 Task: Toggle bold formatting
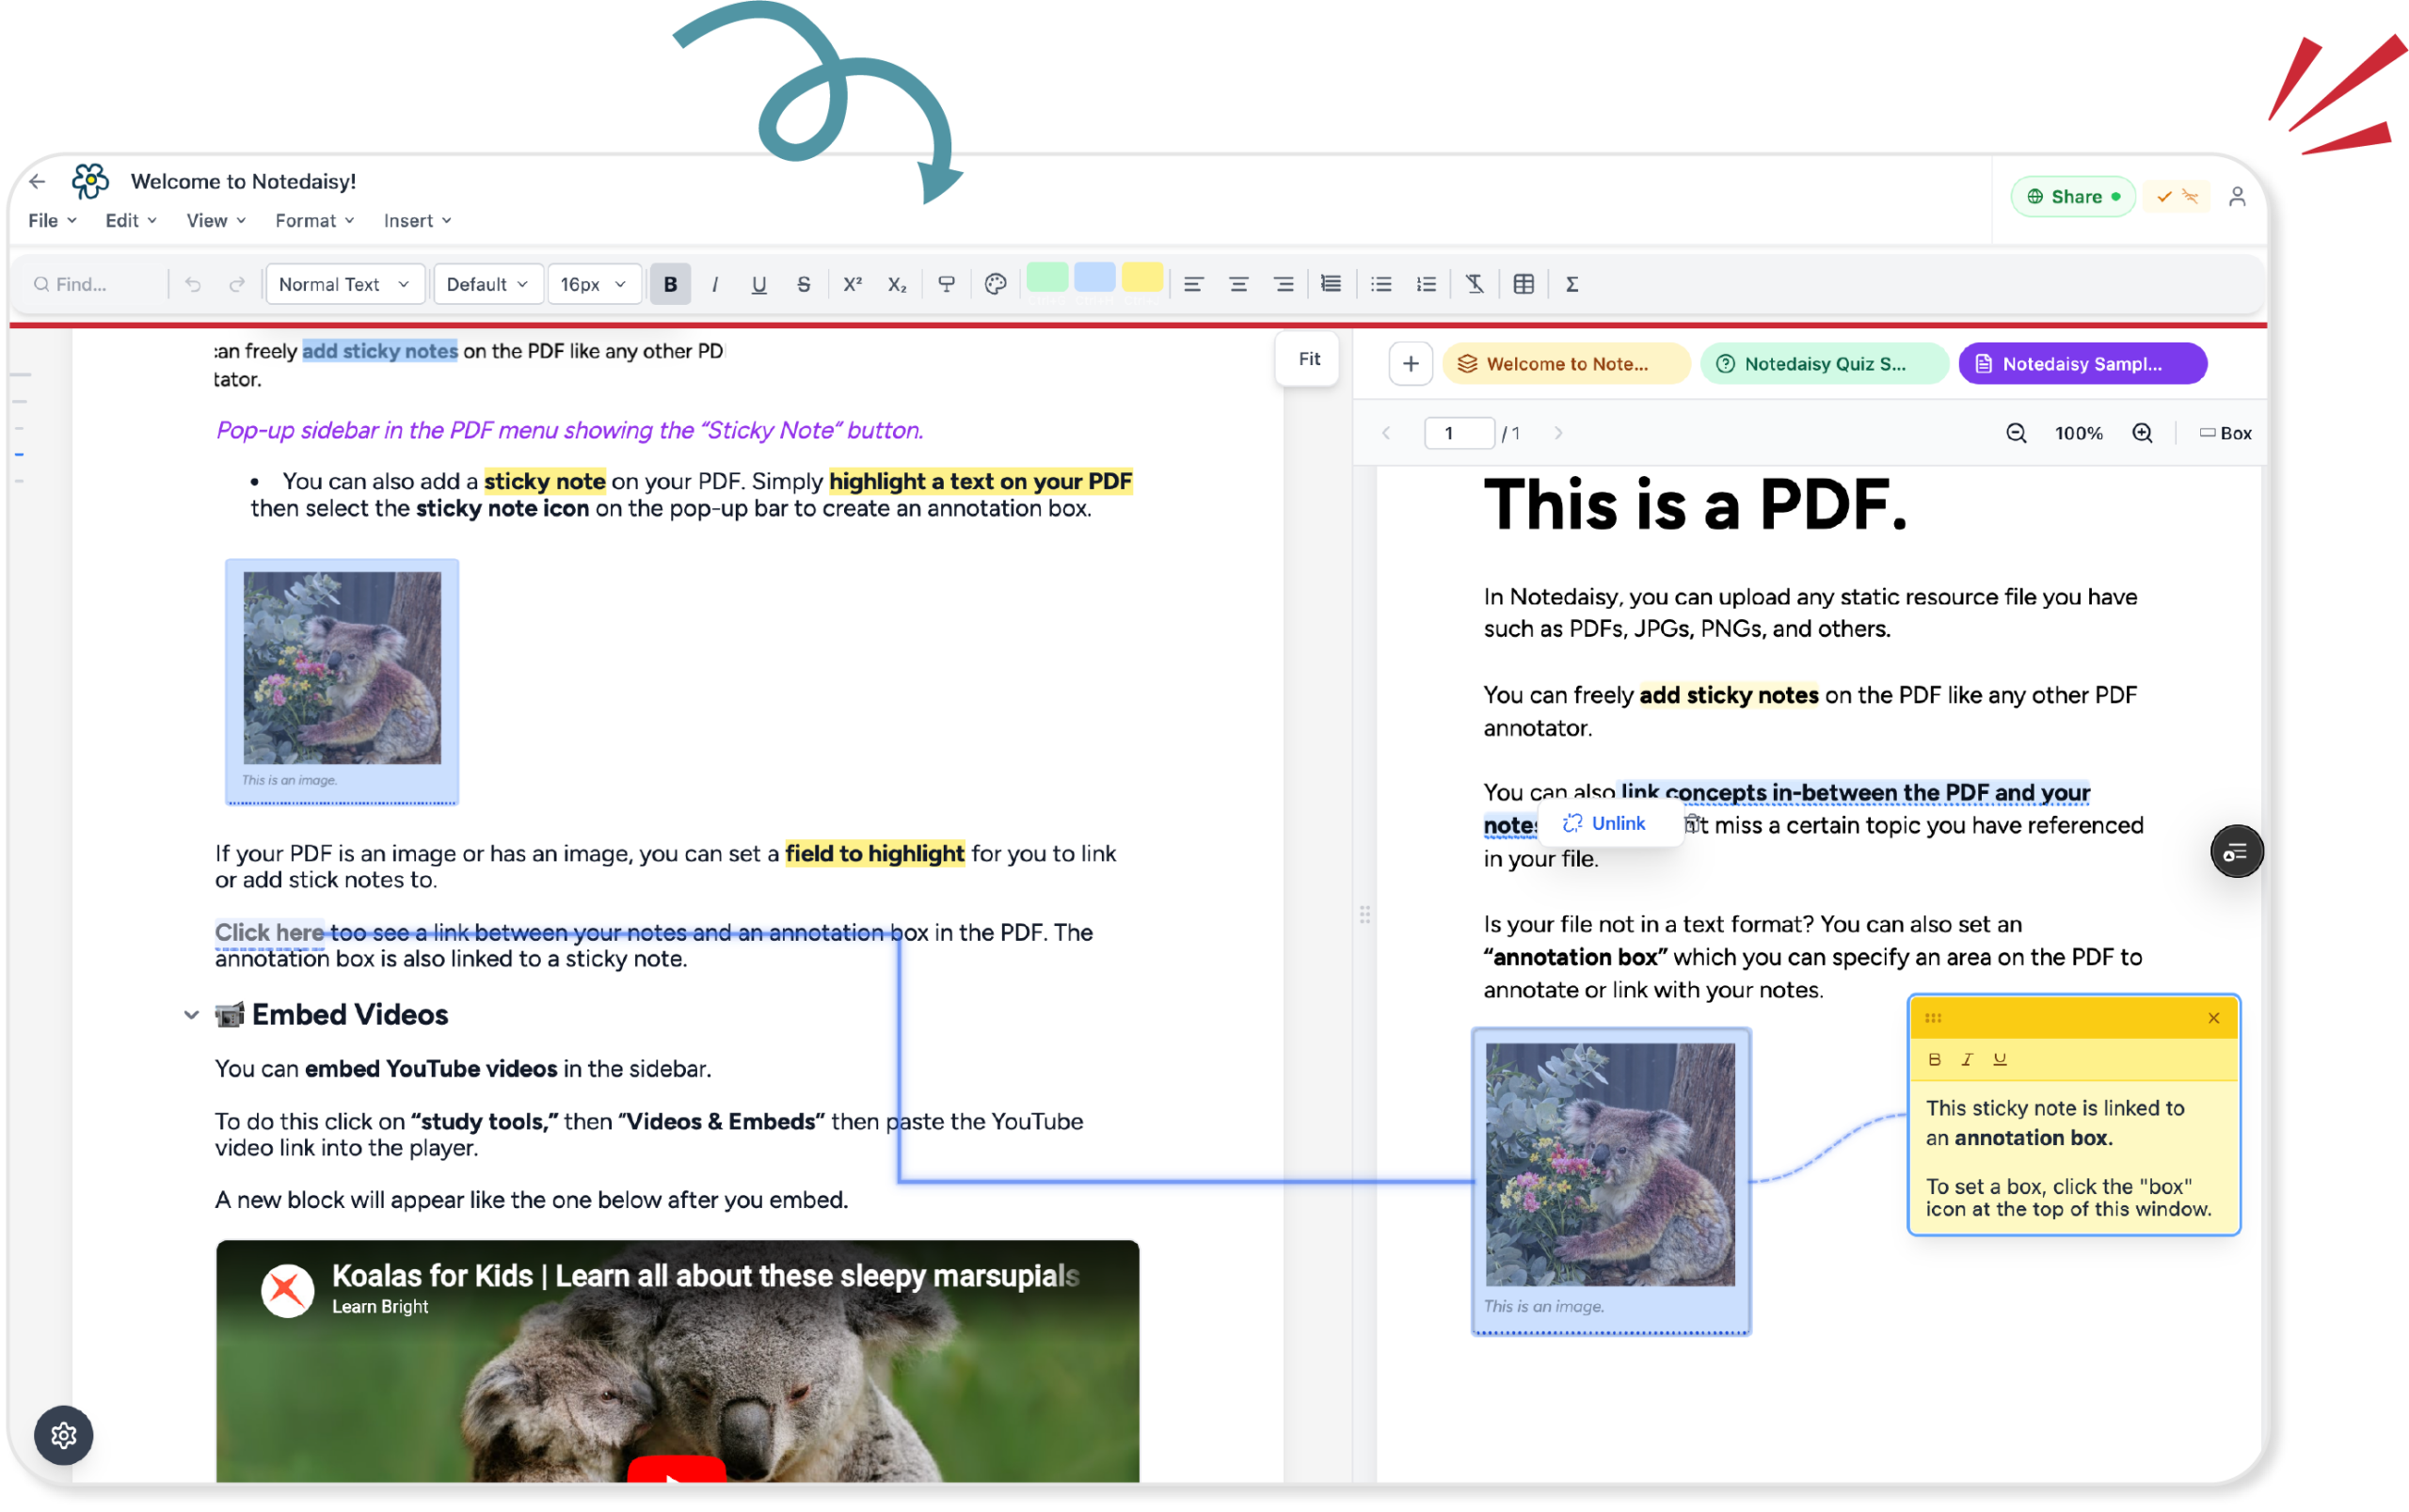670,284
